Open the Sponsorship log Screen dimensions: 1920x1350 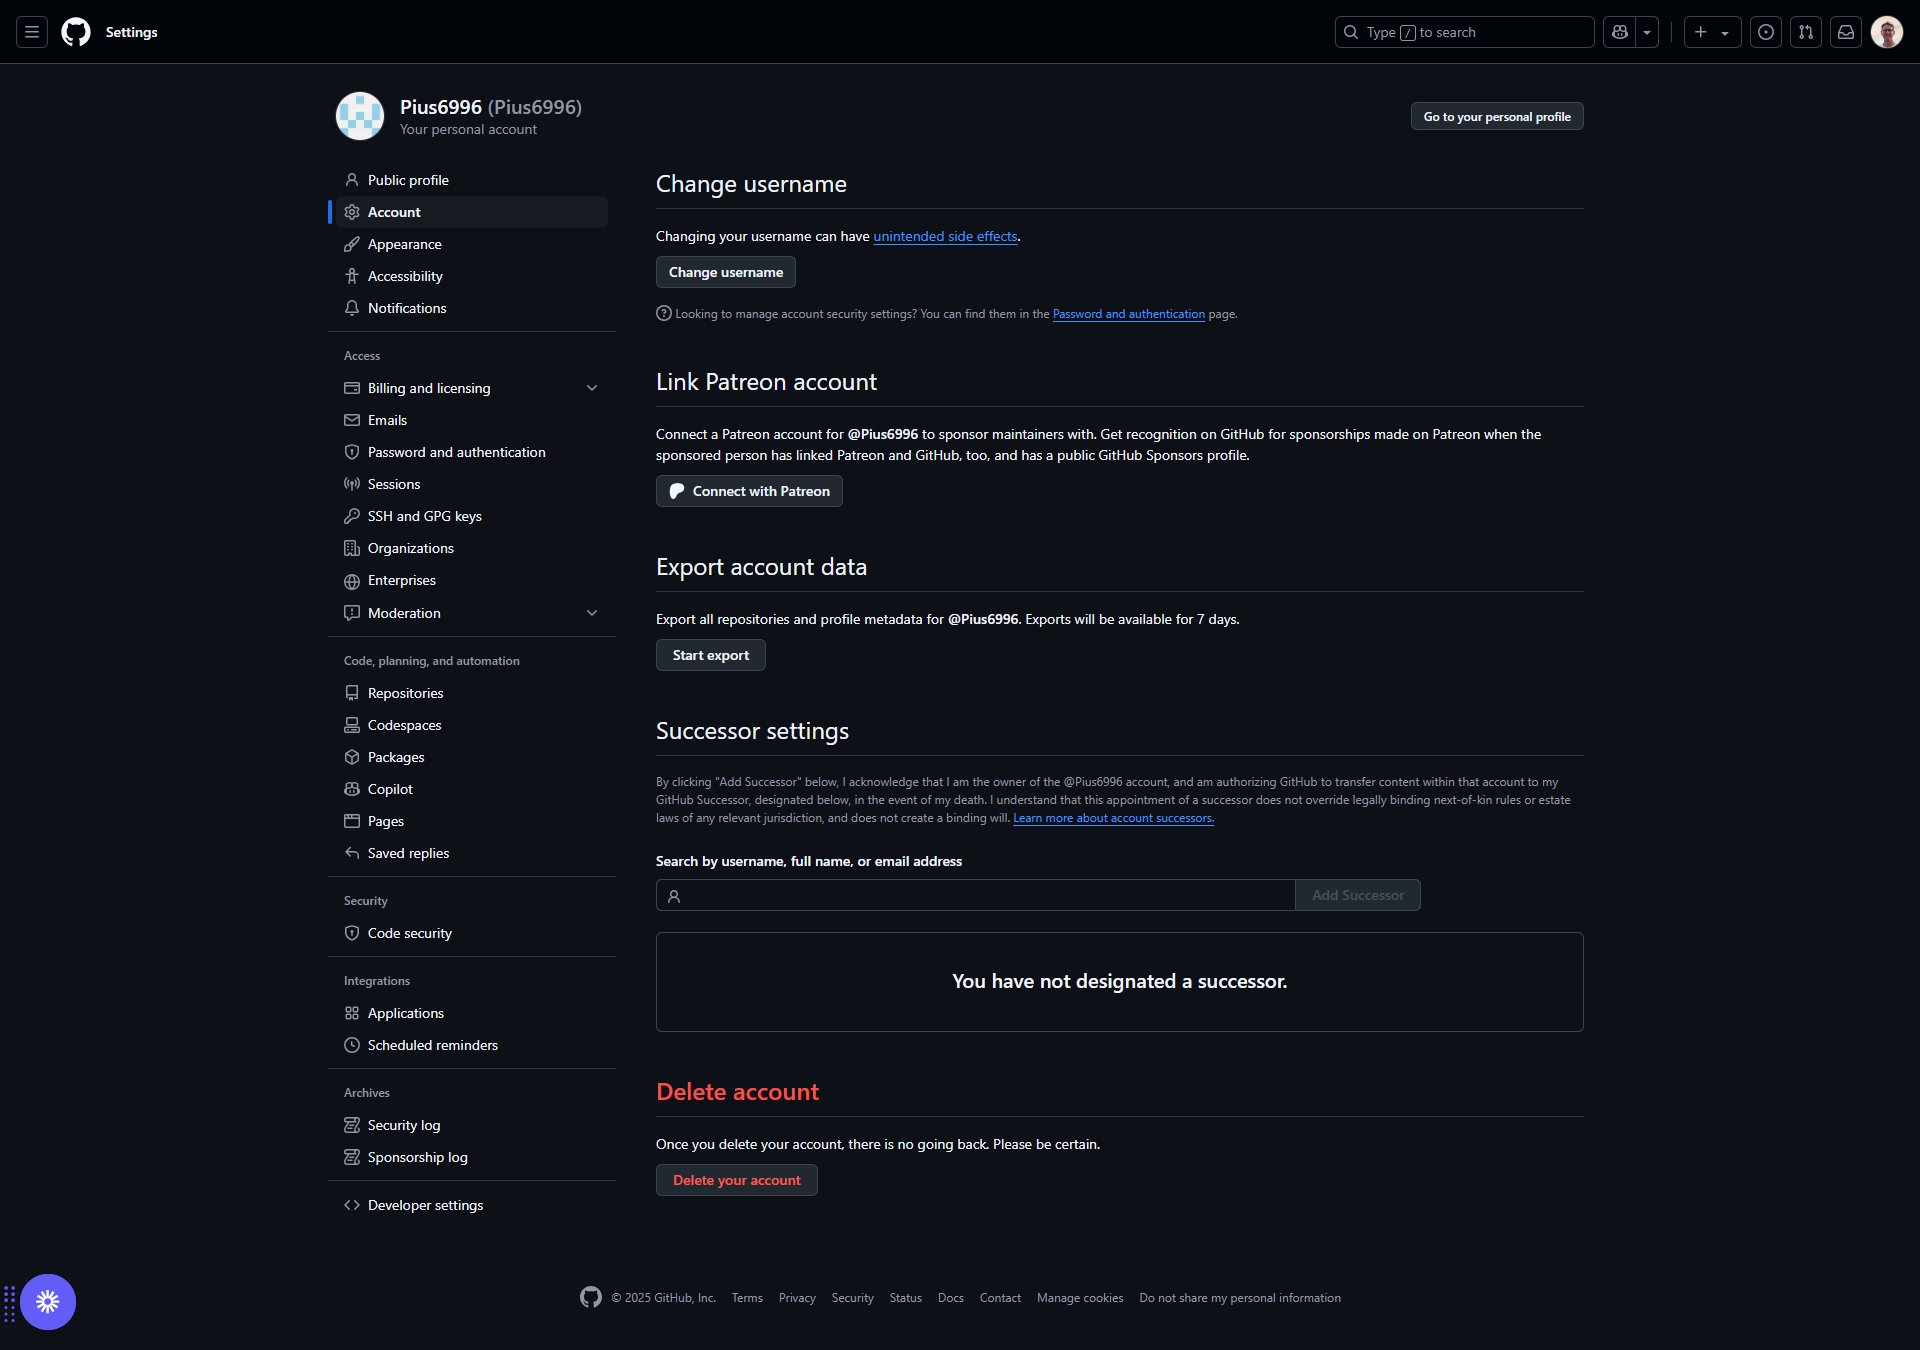coord(472,1157)
